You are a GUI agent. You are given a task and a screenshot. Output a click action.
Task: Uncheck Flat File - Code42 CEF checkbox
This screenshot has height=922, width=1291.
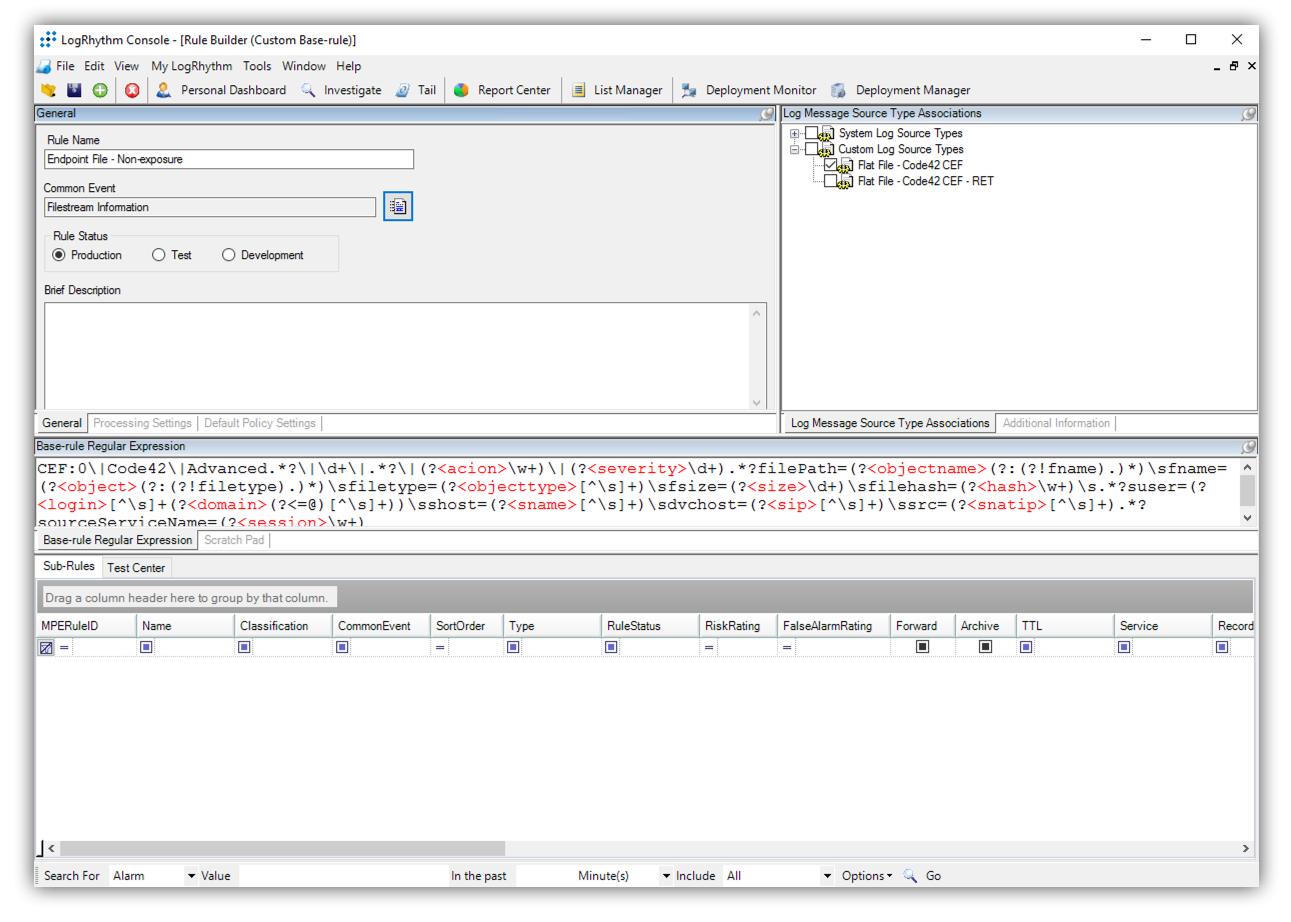point(831,165)
